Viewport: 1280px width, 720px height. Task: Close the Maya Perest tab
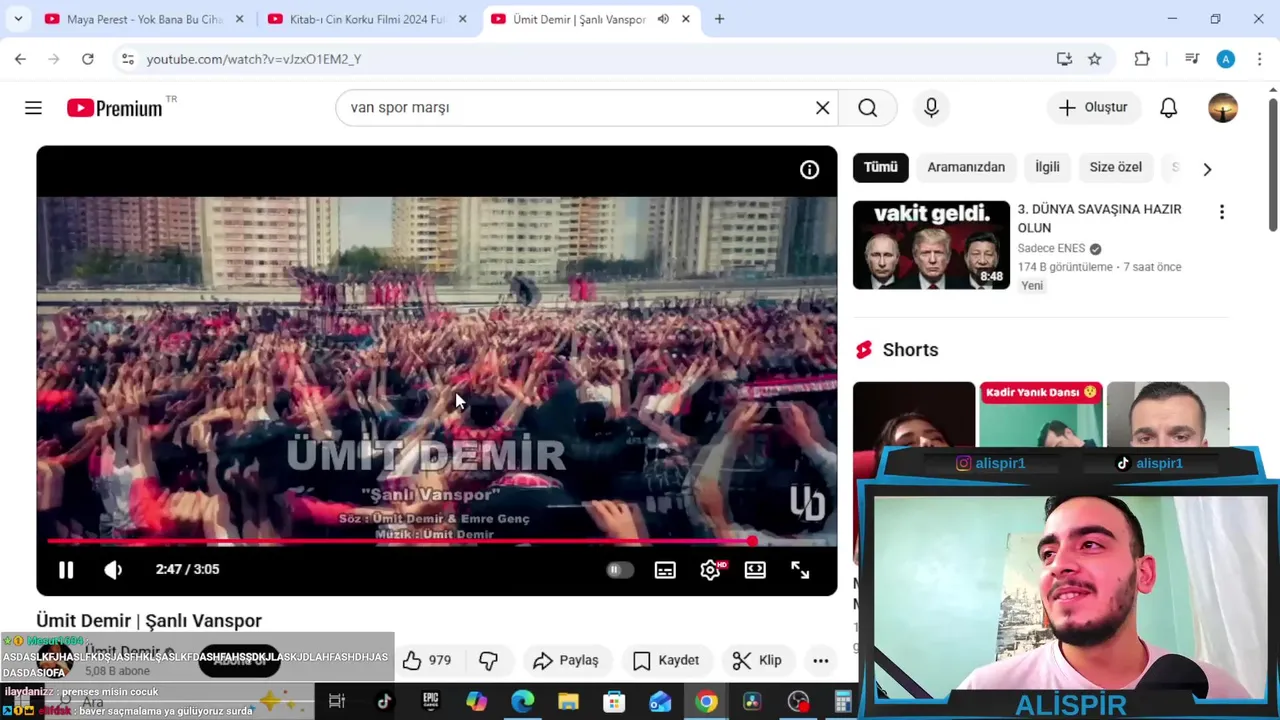[x=239, y=19]
